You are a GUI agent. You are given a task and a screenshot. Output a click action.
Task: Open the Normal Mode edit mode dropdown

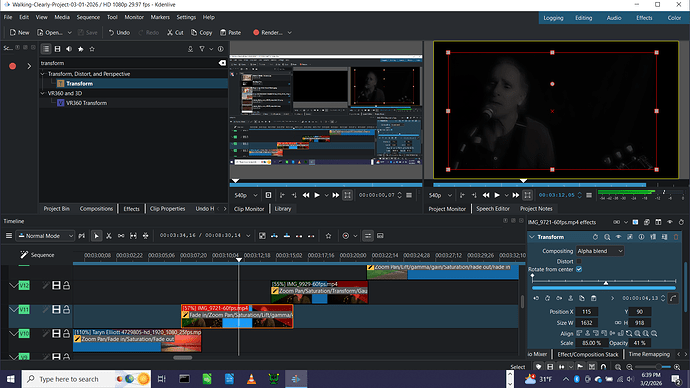46,236
